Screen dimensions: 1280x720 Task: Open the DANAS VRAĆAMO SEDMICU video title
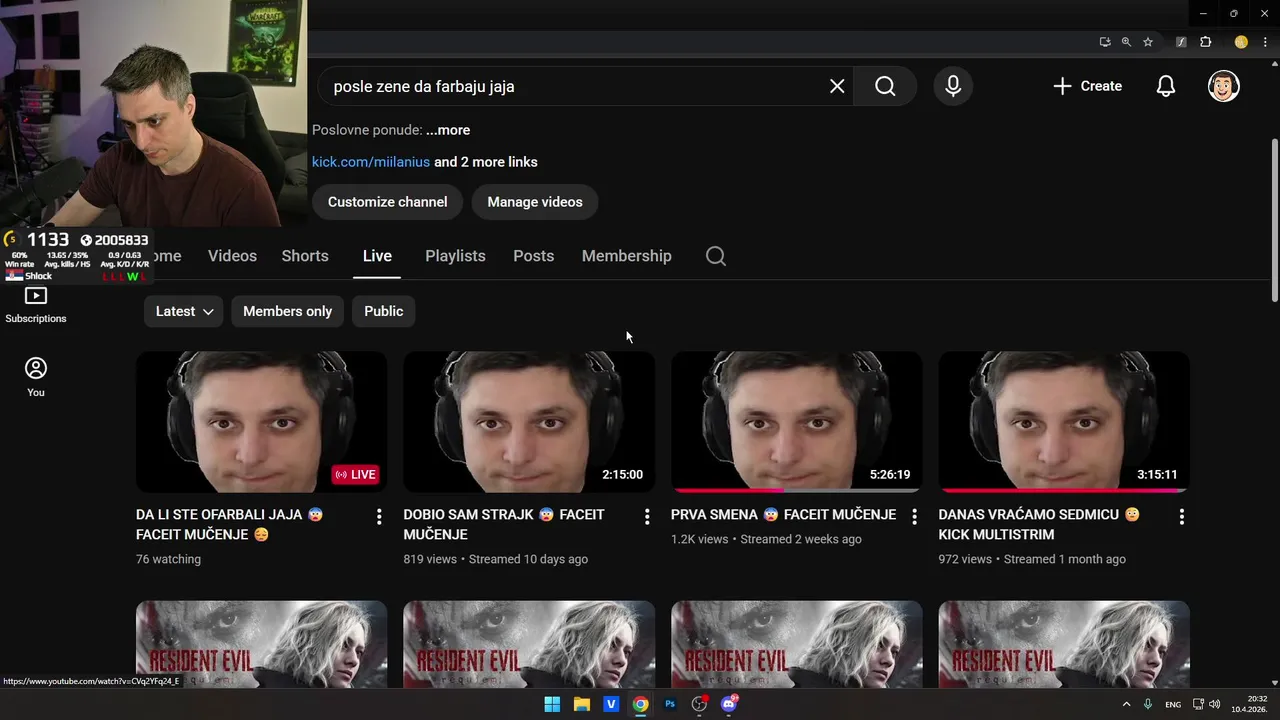click(x=1039, y=525)
